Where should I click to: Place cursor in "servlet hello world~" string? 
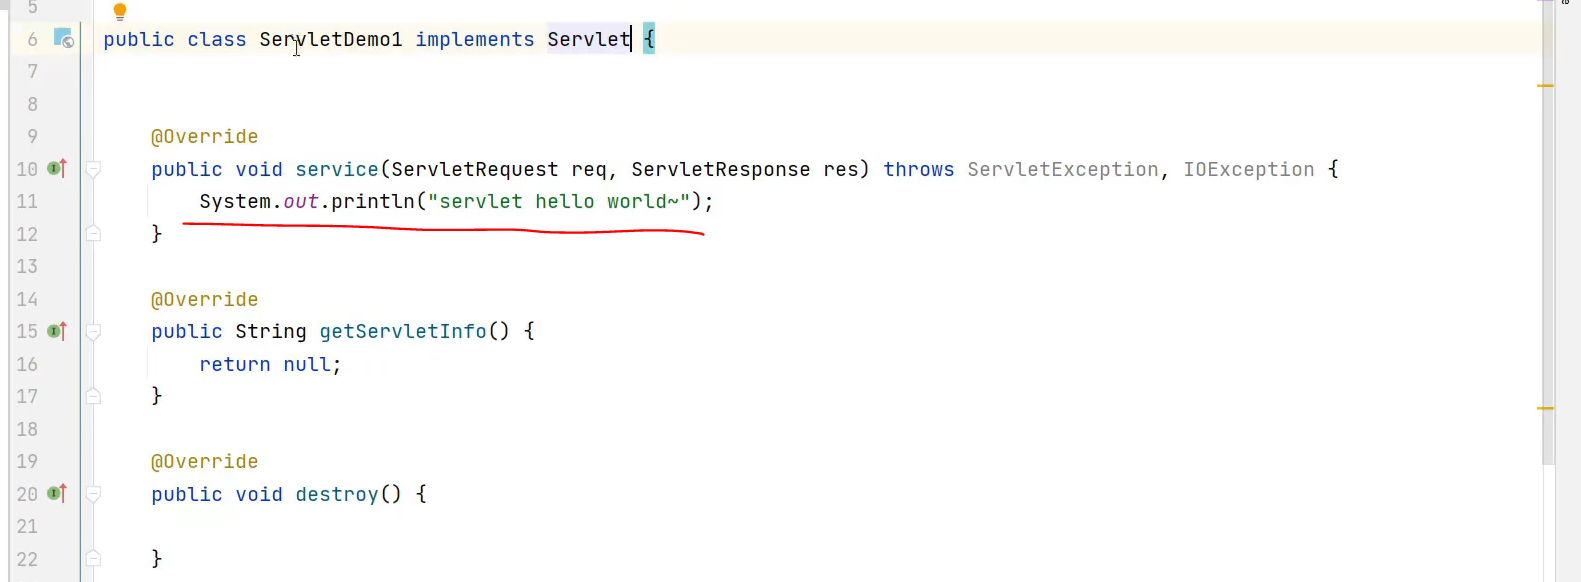coord(559,201)
